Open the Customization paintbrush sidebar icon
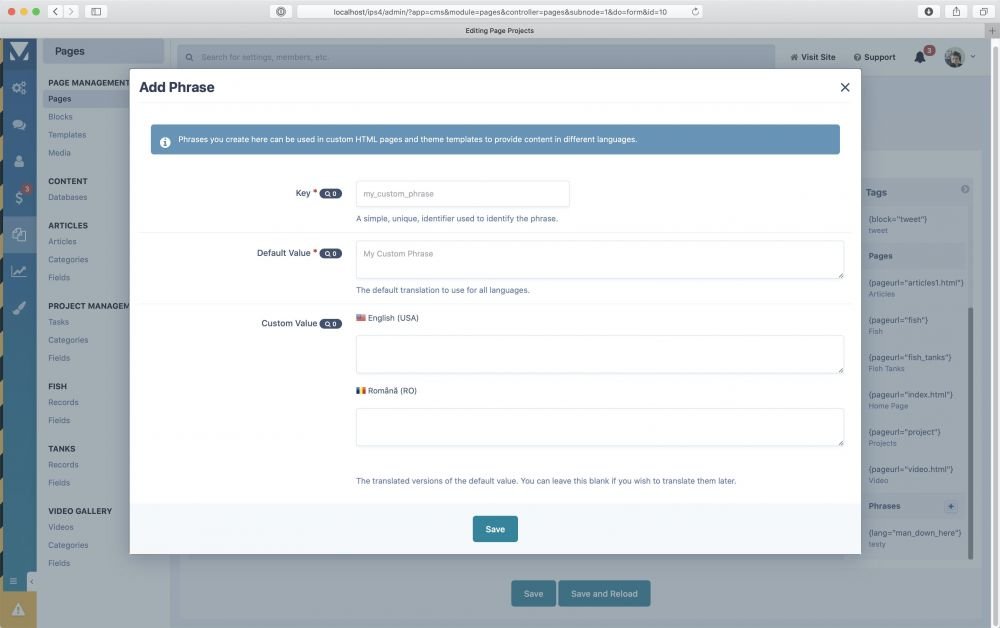The height and width of the screenshot is (628, 1000). pyautogui.click(x=19, y=308)
